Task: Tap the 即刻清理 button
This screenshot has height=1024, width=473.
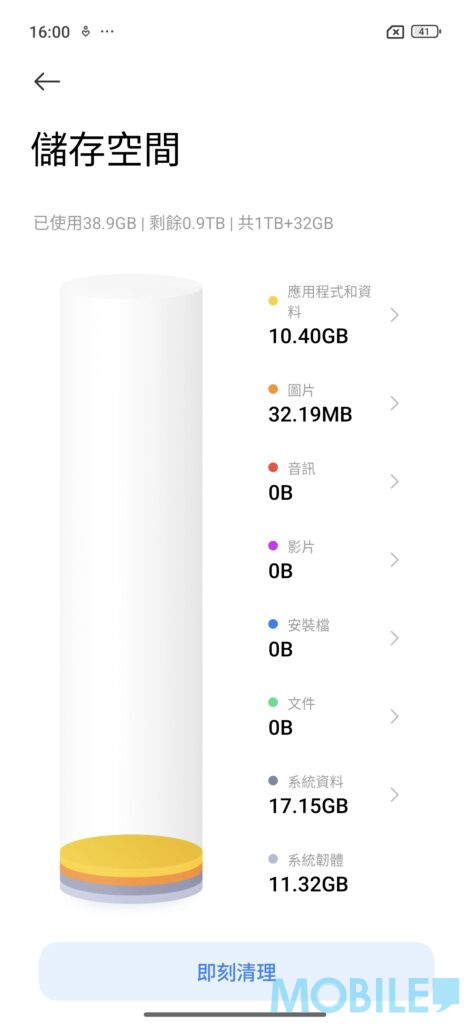Action: [x=236, y=972]
